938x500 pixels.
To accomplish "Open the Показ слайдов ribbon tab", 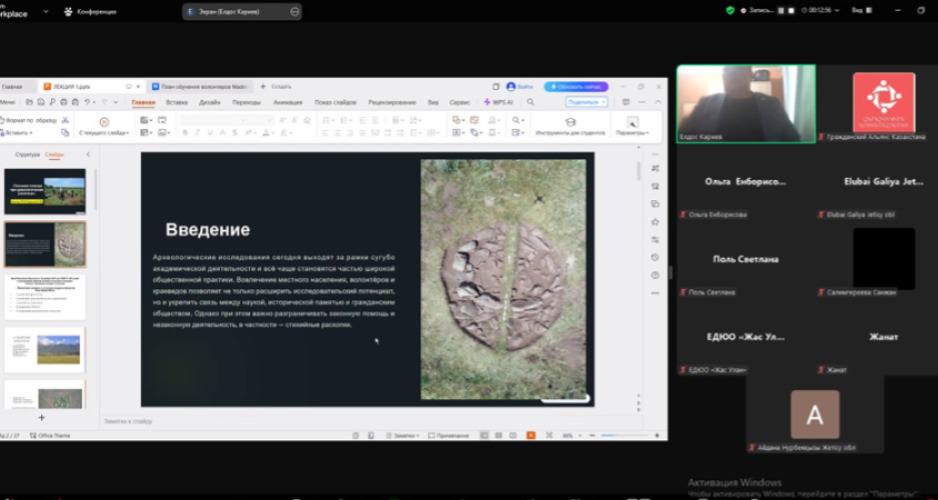I will 335,103.
